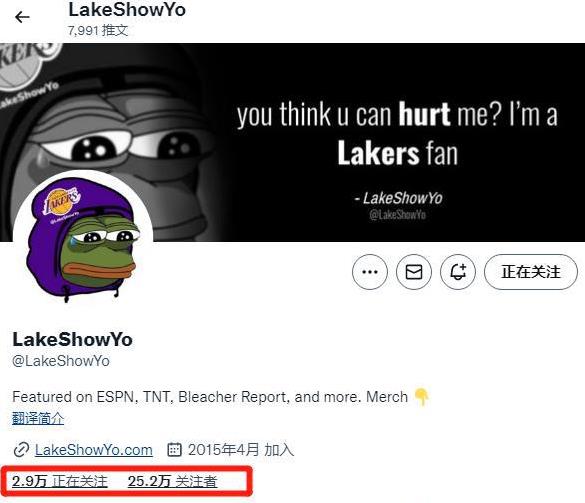Click the LakeShowYo header title
Viewport: 585px width, 503px height.
[127, 10]
